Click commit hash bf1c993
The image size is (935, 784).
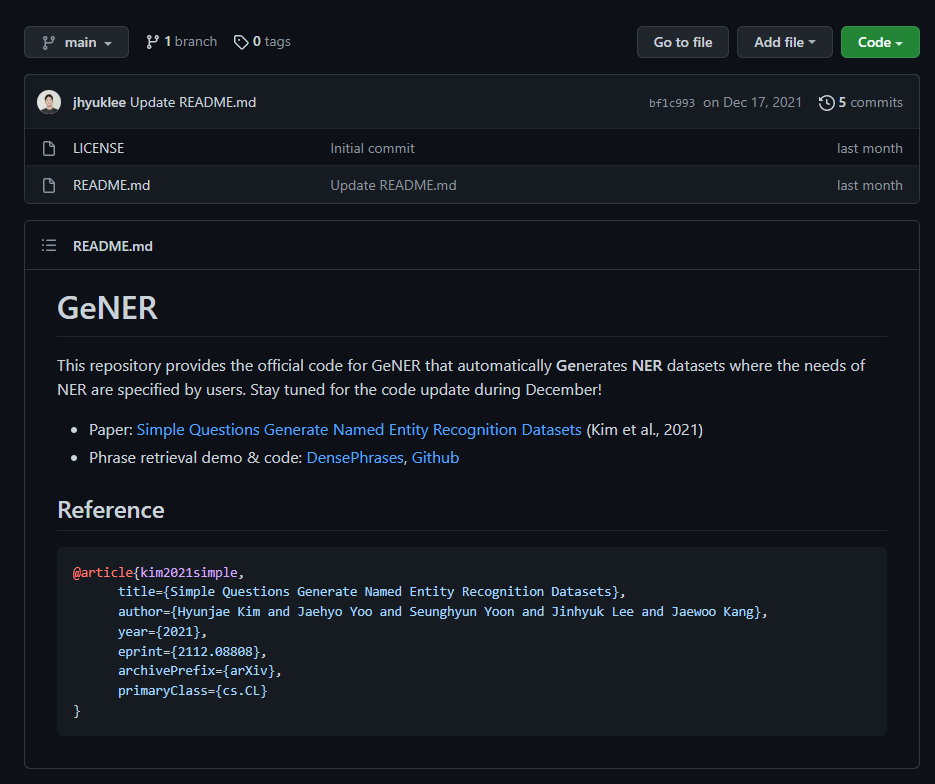[671, 103]
